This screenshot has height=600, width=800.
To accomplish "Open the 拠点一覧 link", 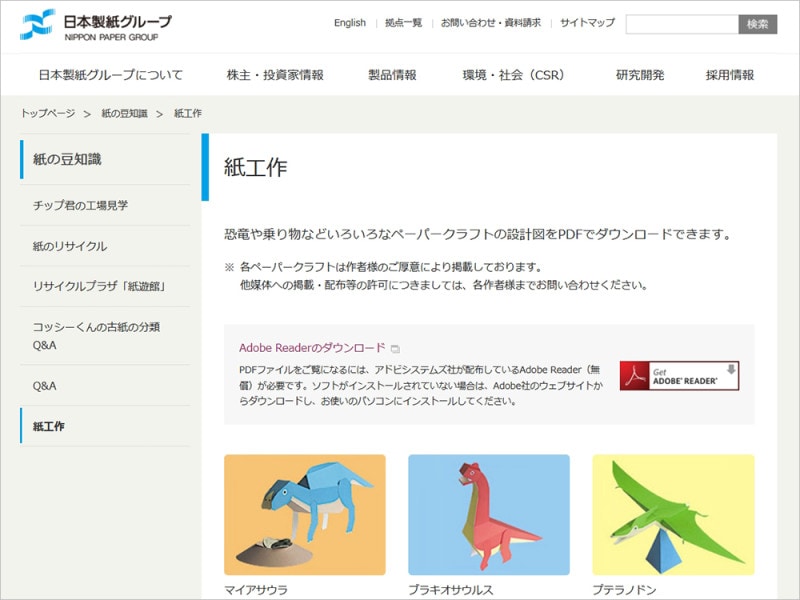I will (x=403, y=22).
